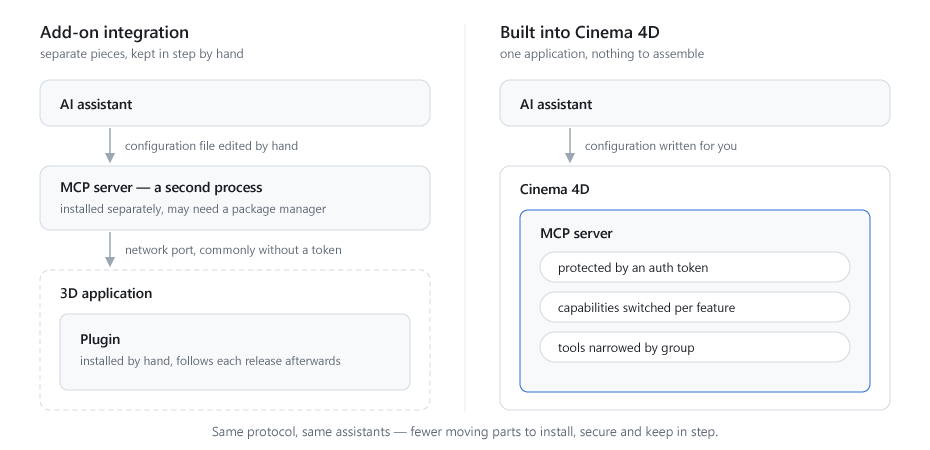Viewport: 930px width, 450px height.
Task: Select the 'MCP server — a second process' box
Action: [235, 198]
